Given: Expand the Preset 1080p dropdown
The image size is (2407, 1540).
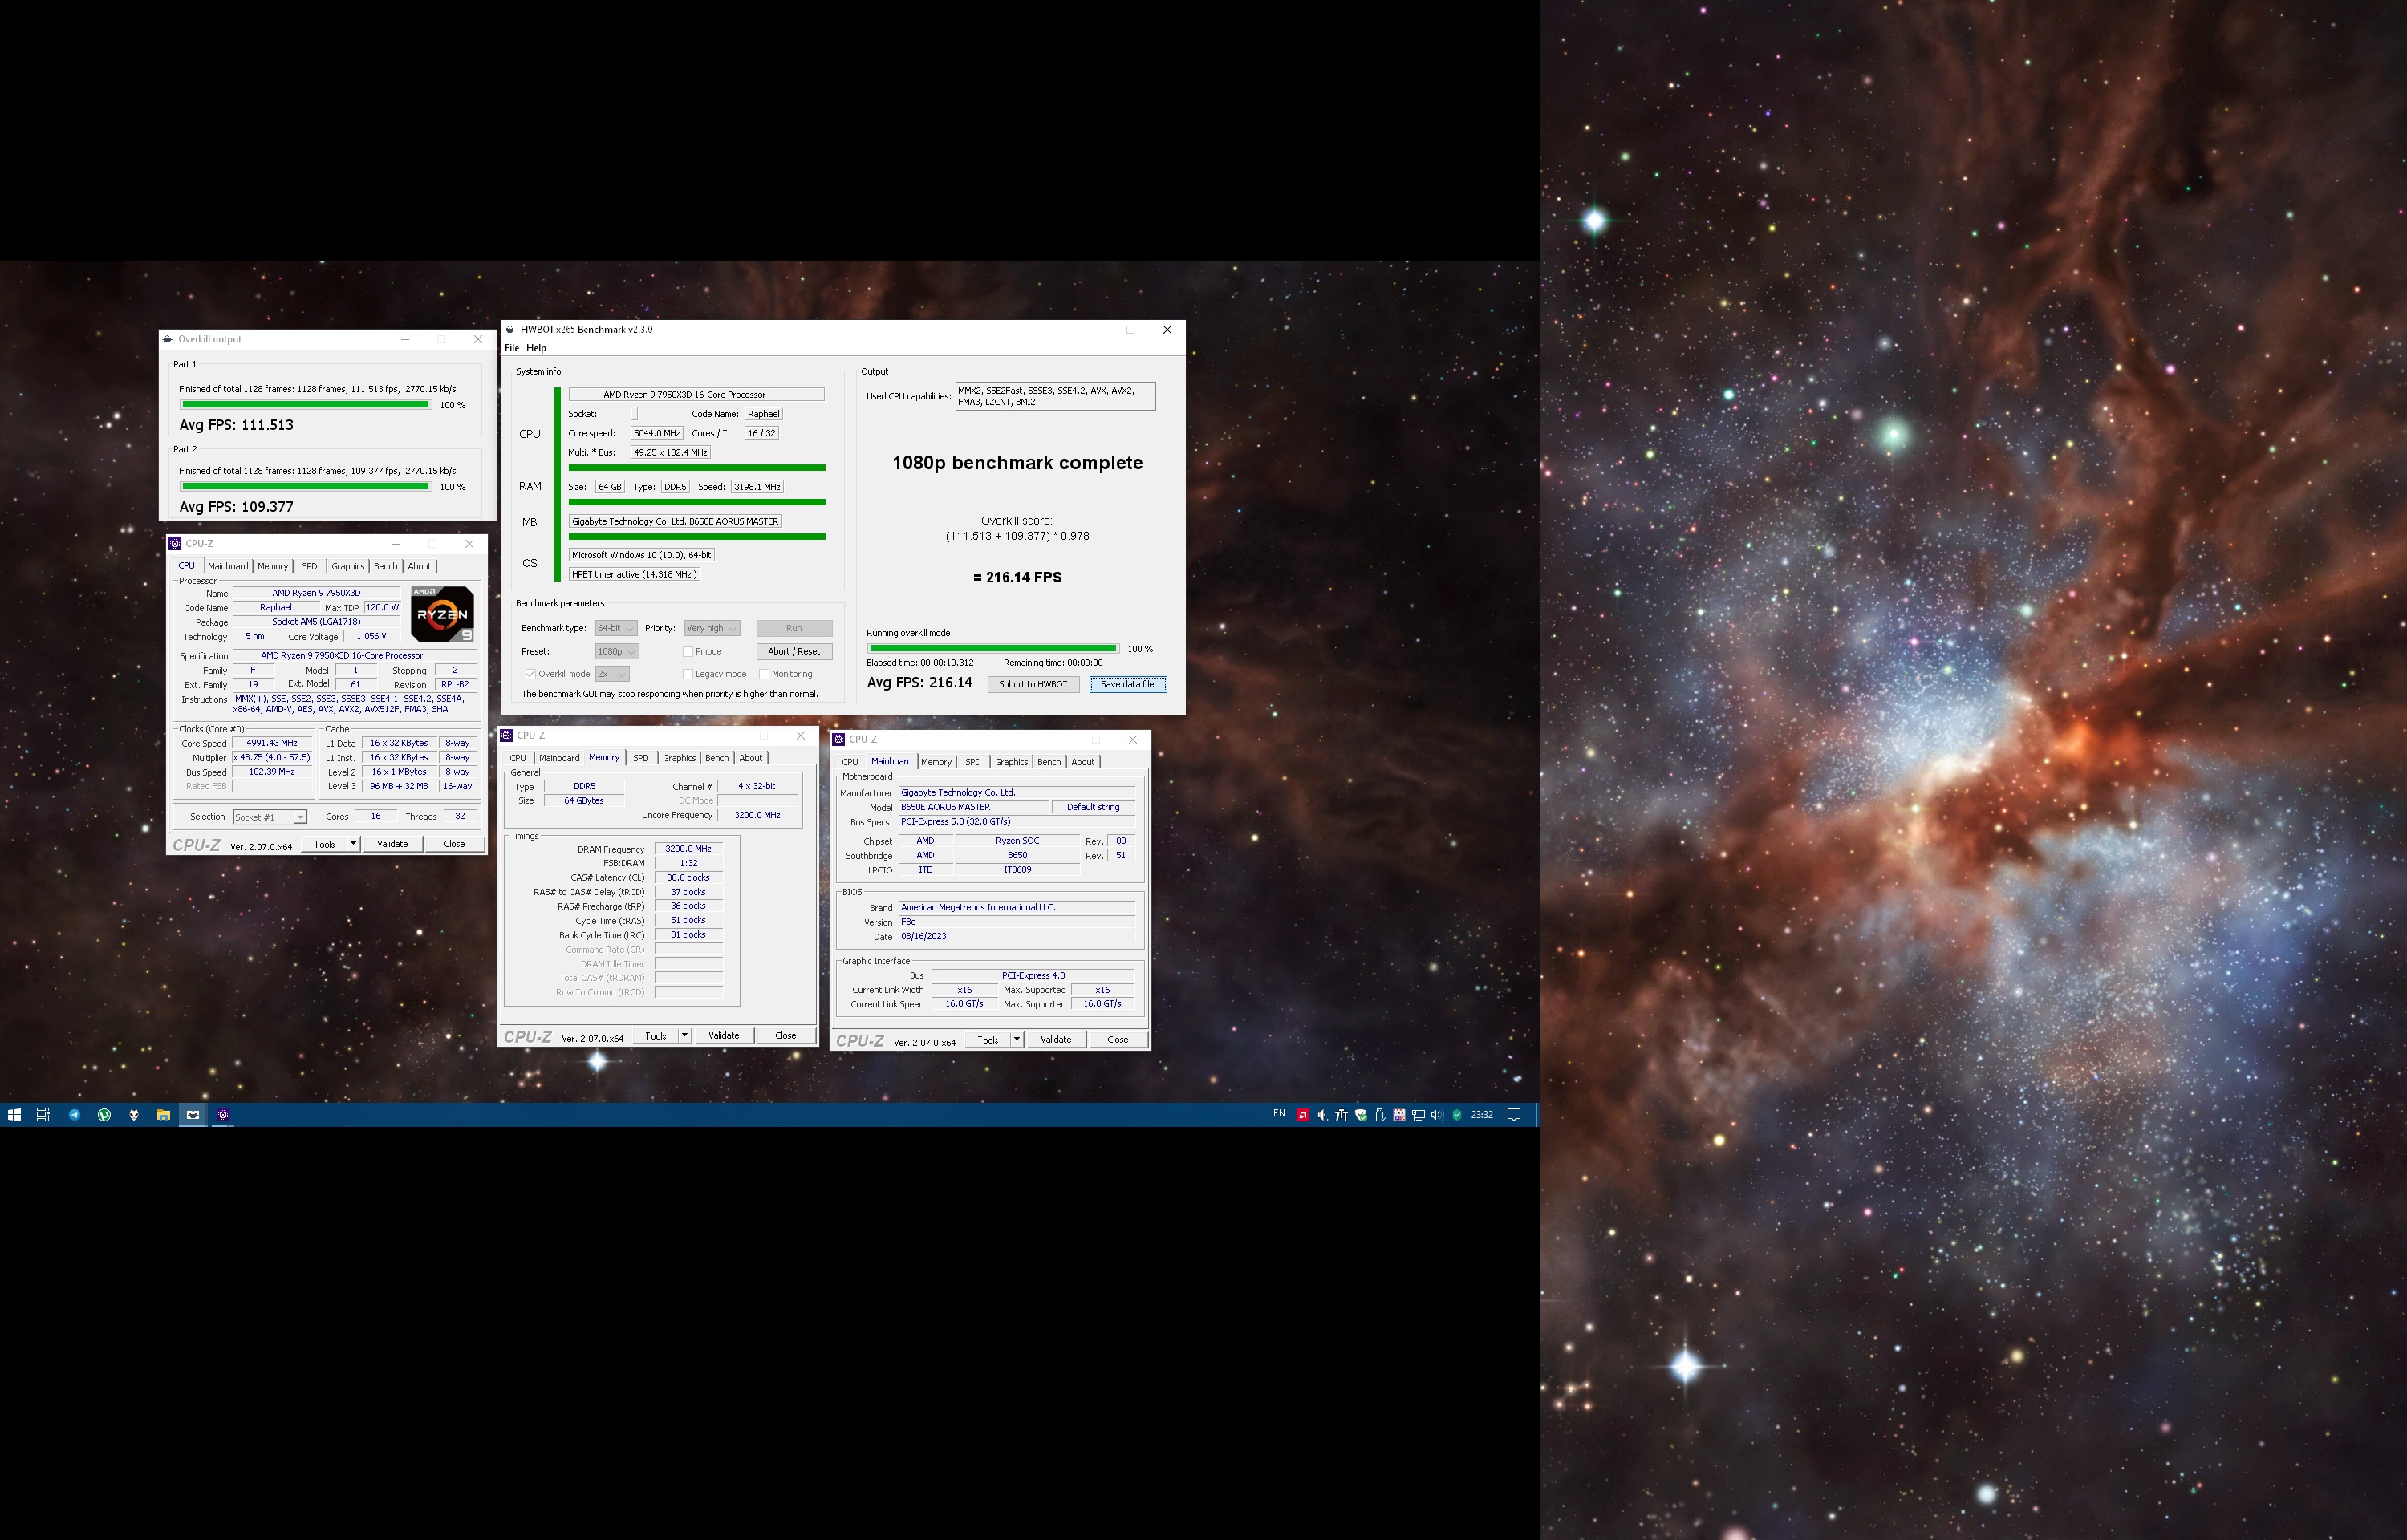Looking at the screenshot, I should [617, 652].
